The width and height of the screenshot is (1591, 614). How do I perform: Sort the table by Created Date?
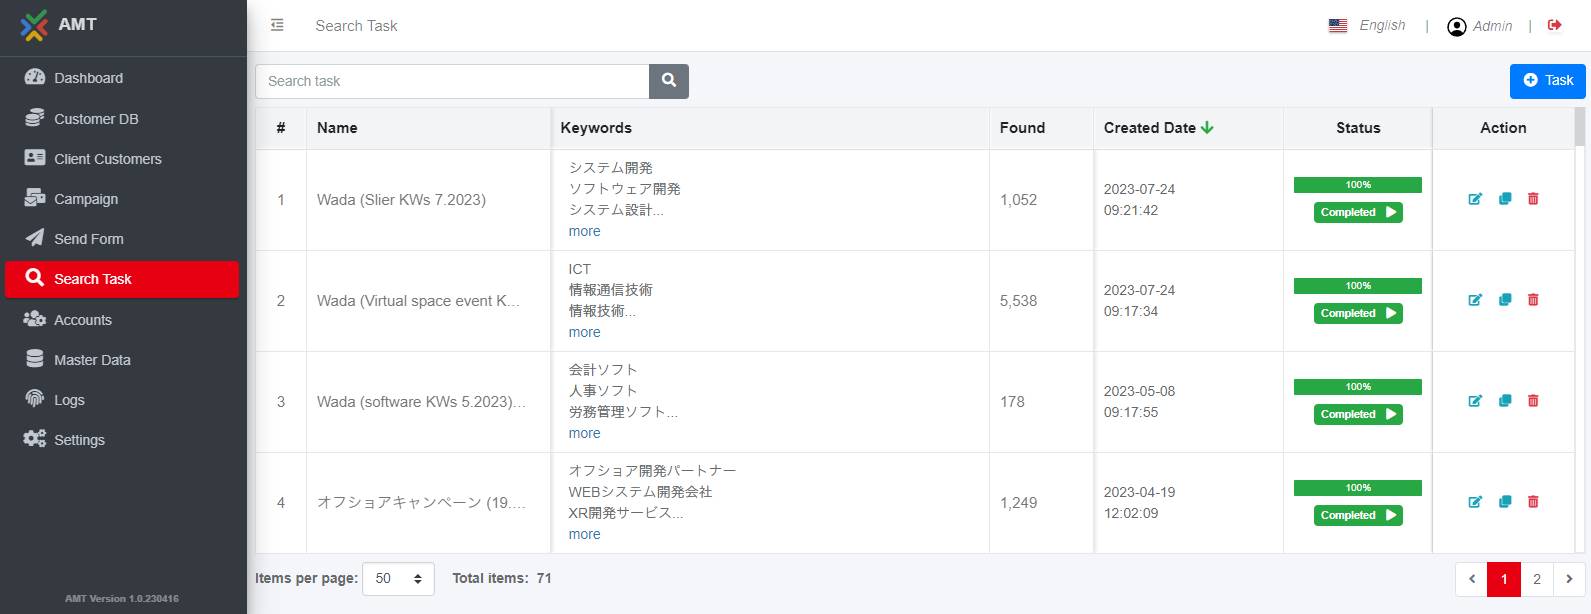[1159, 128]
